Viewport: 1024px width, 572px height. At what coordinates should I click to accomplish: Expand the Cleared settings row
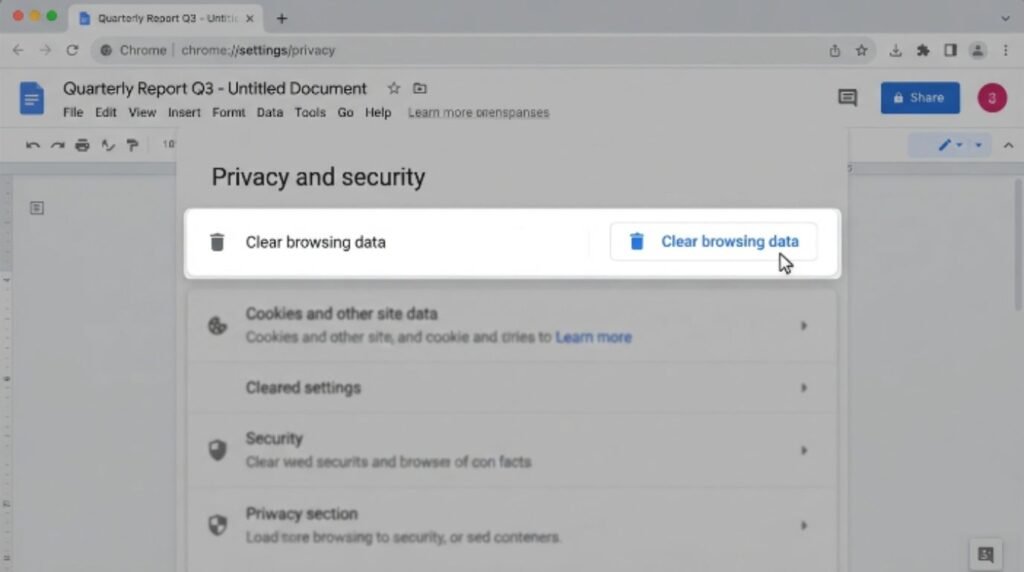(511, 388)
